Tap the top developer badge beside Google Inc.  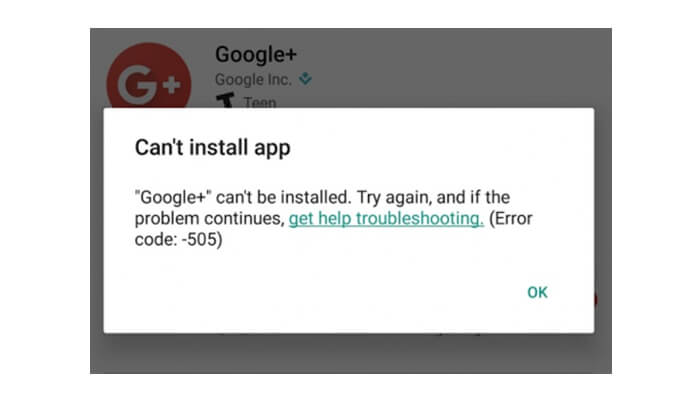305,79
